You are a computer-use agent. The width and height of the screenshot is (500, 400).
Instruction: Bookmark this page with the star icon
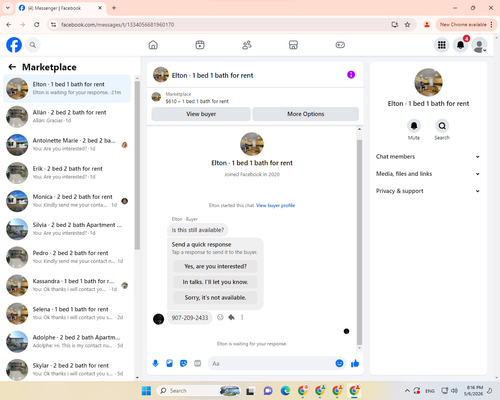pos(407,24)
